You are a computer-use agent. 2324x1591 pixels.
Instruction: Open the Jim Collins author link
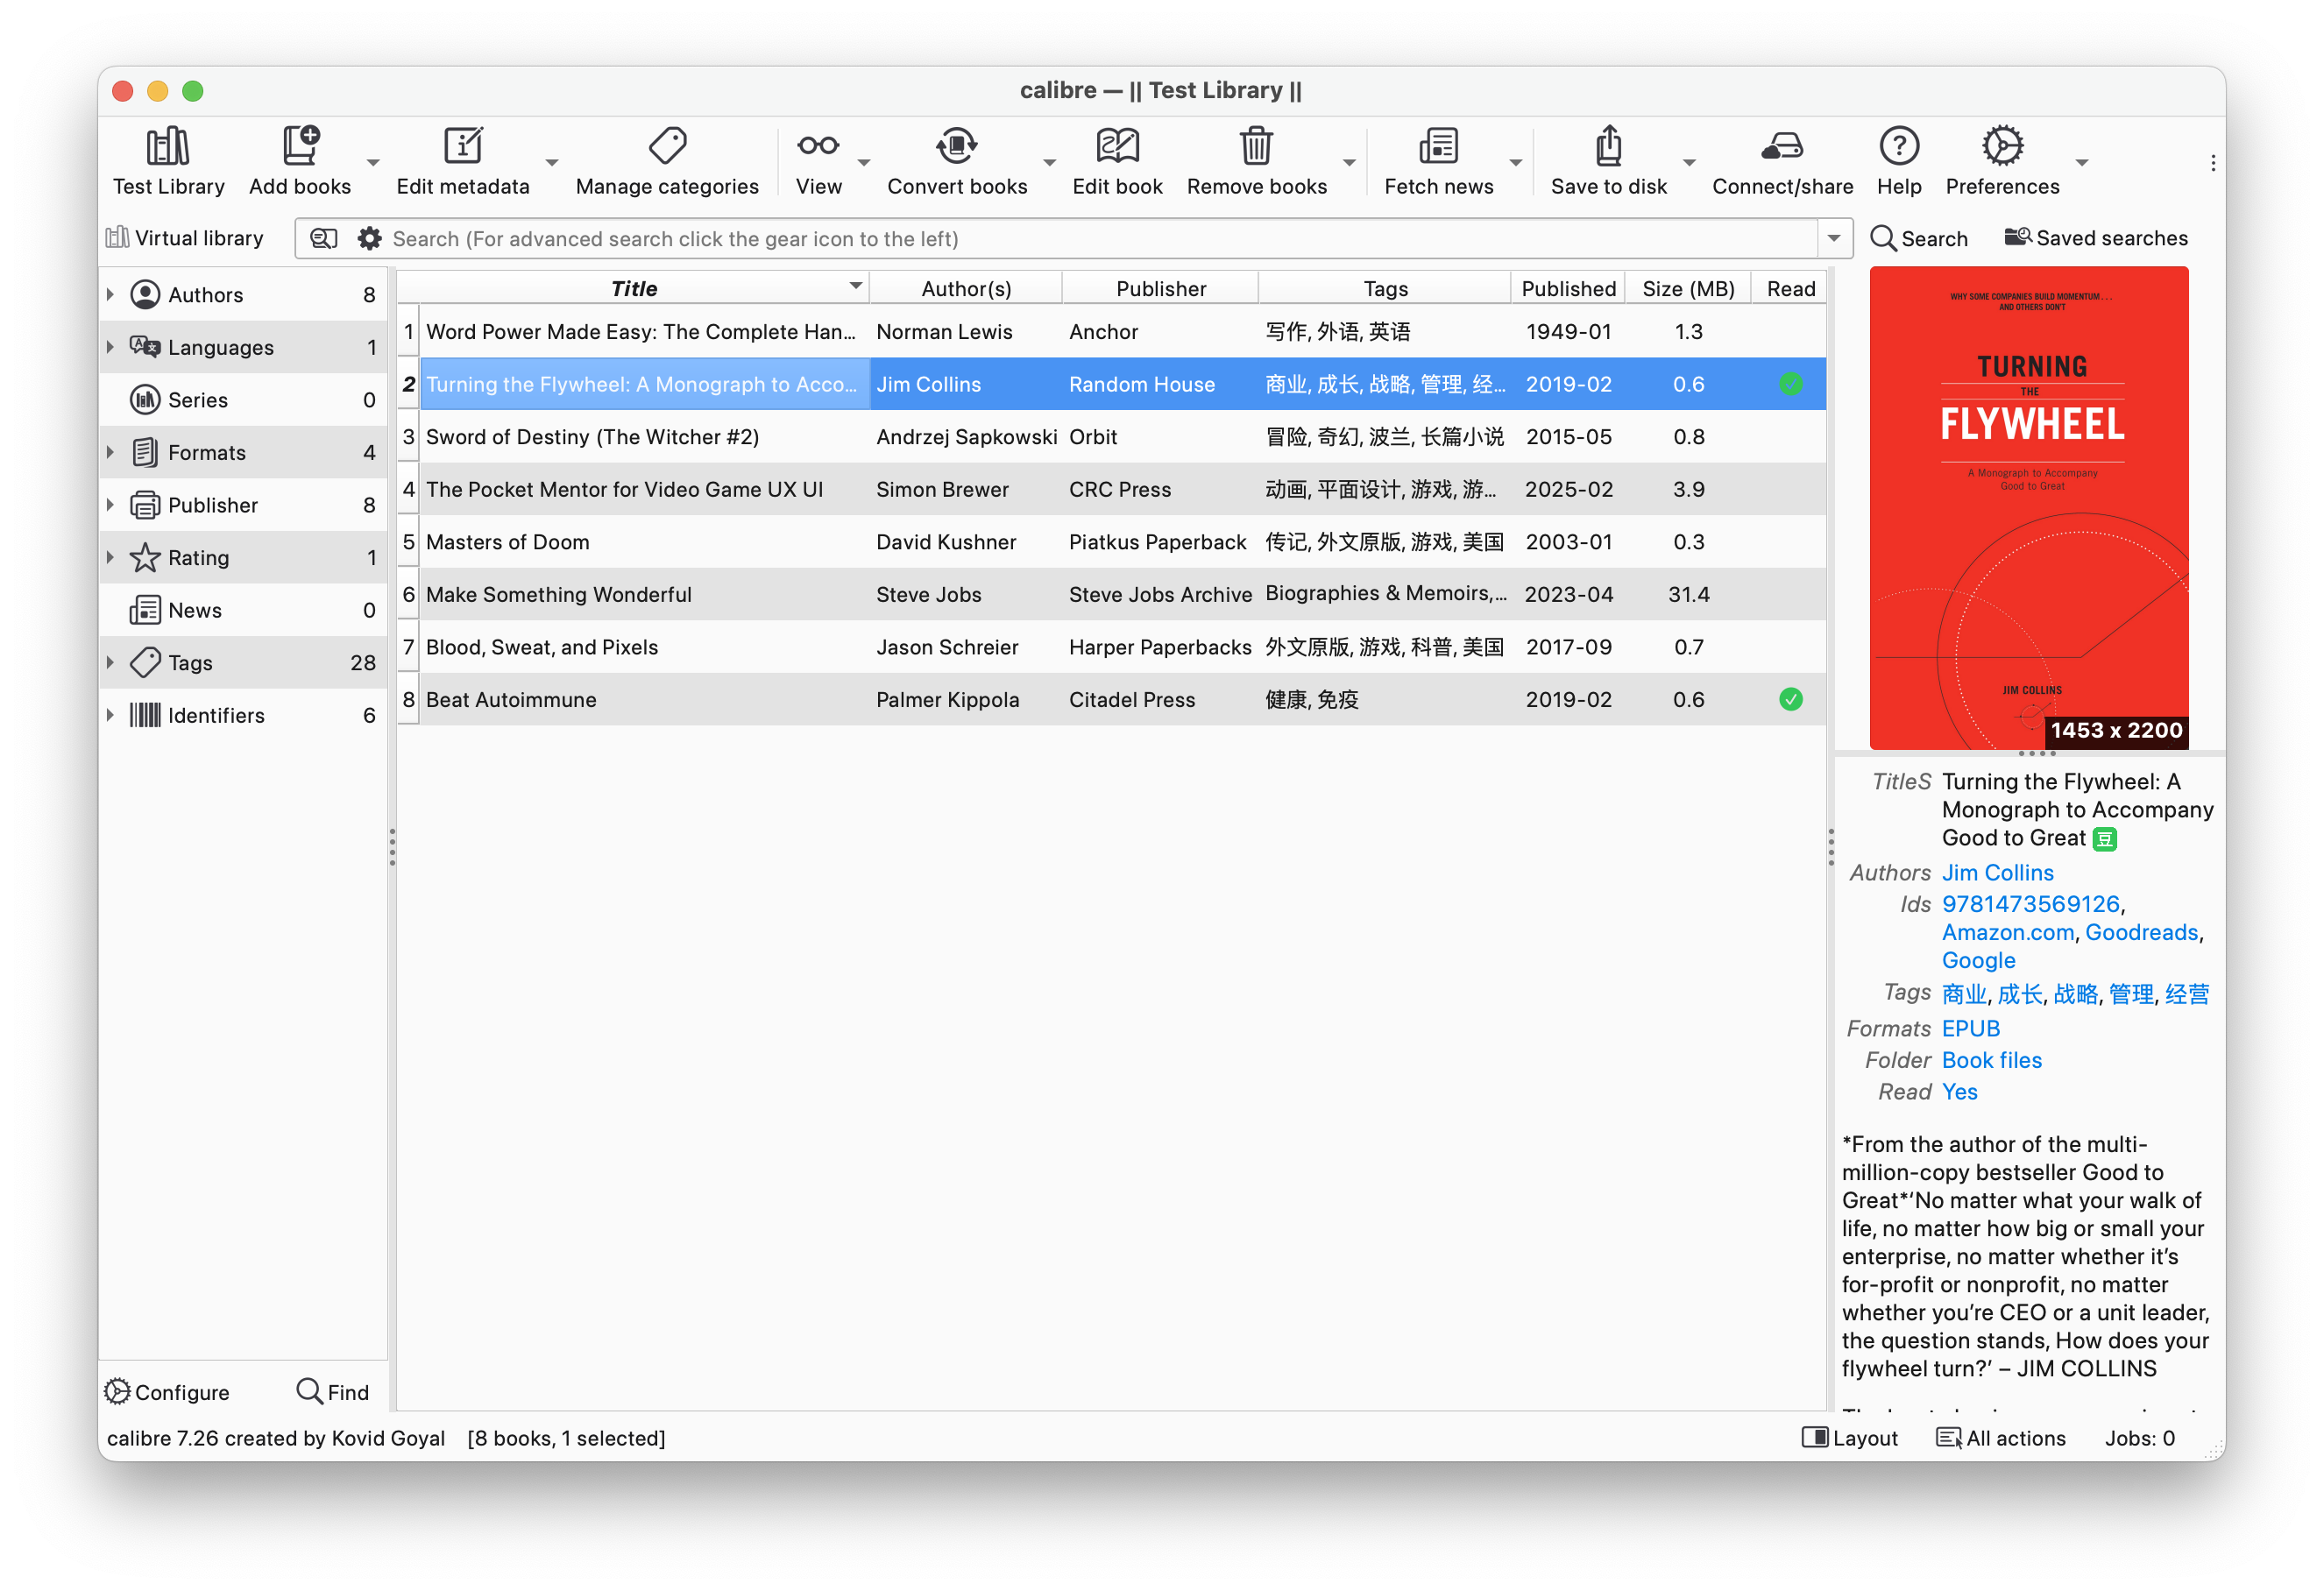point(1997,873)
